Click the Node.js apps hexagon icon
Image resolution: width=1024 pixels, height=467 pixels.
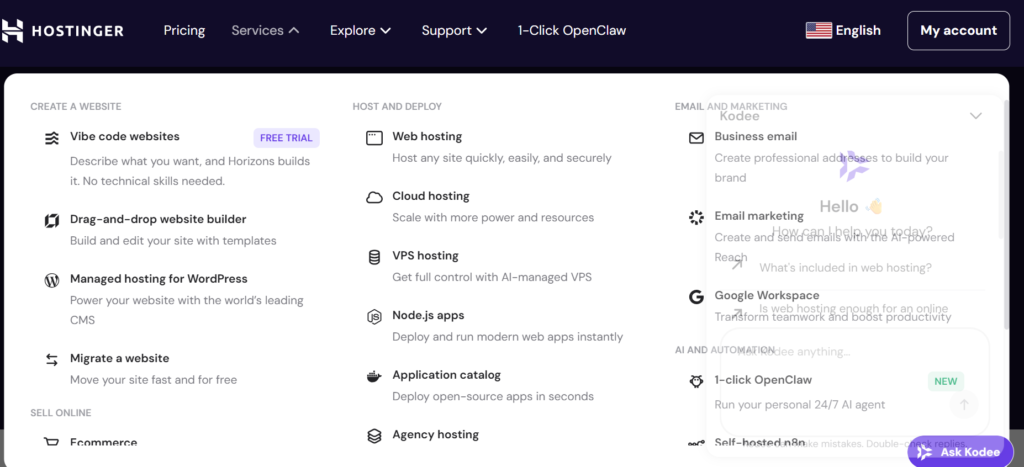coord(374,317)
